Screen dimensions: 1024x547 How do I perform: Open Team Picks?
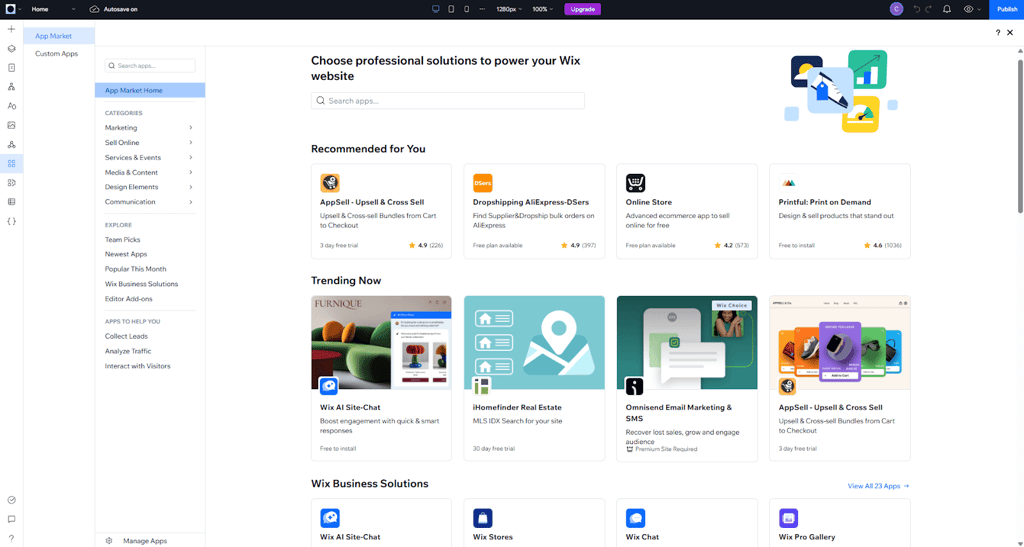[123, 240]
